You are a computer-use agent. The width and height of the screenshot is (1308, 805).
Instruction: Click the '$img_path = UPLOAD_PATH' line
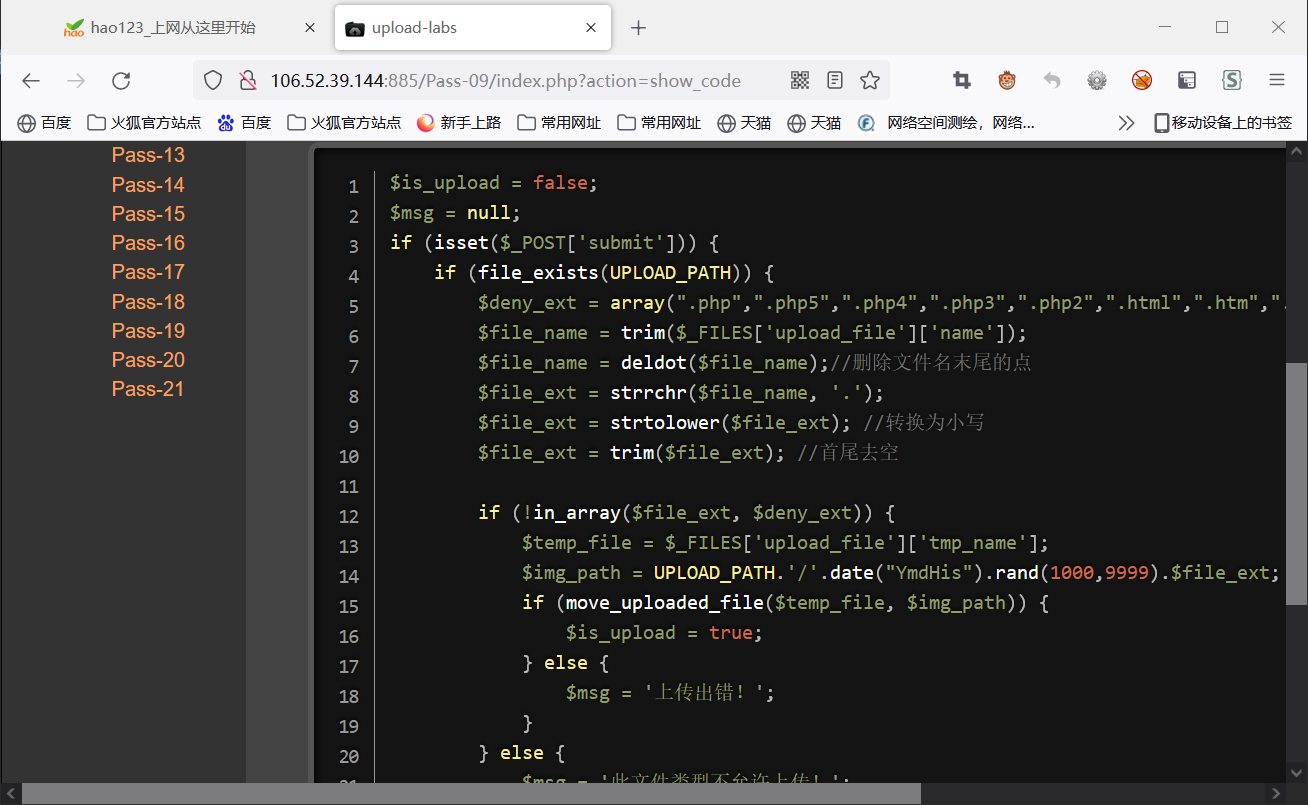[901, 573]
